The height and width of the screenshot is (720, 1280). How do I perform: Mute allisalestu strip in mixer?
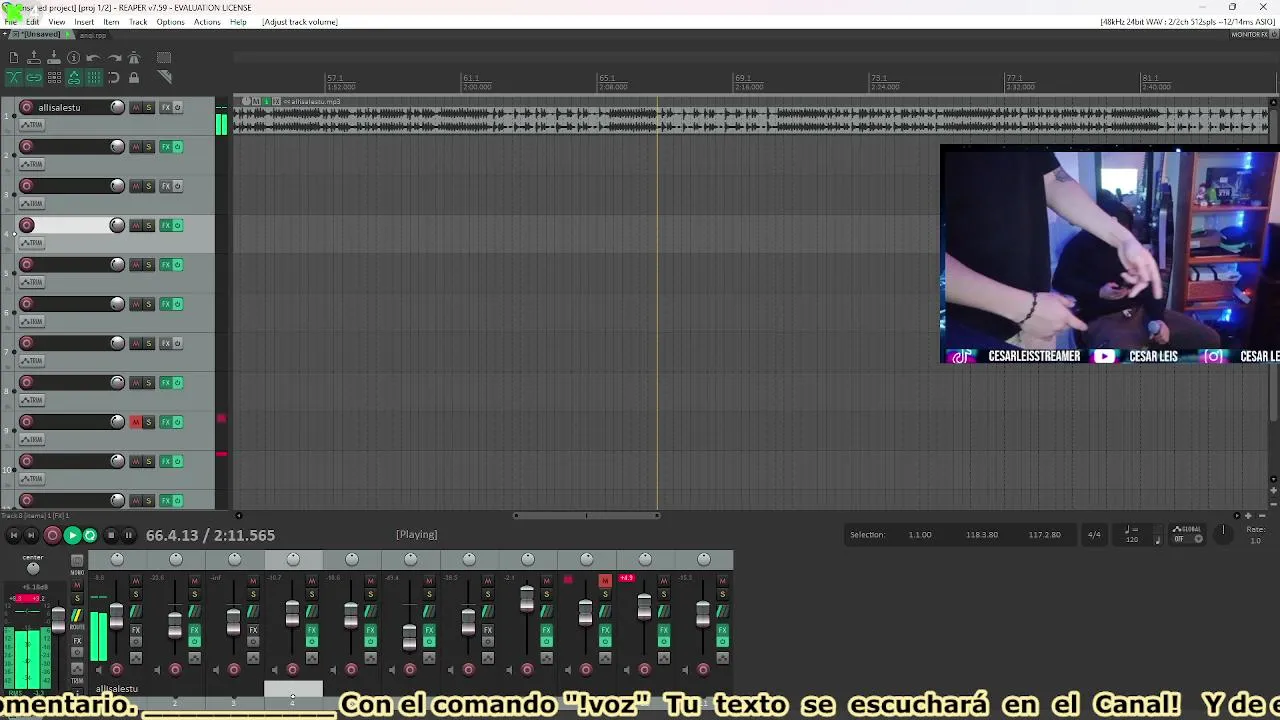[x=136, y=581]
